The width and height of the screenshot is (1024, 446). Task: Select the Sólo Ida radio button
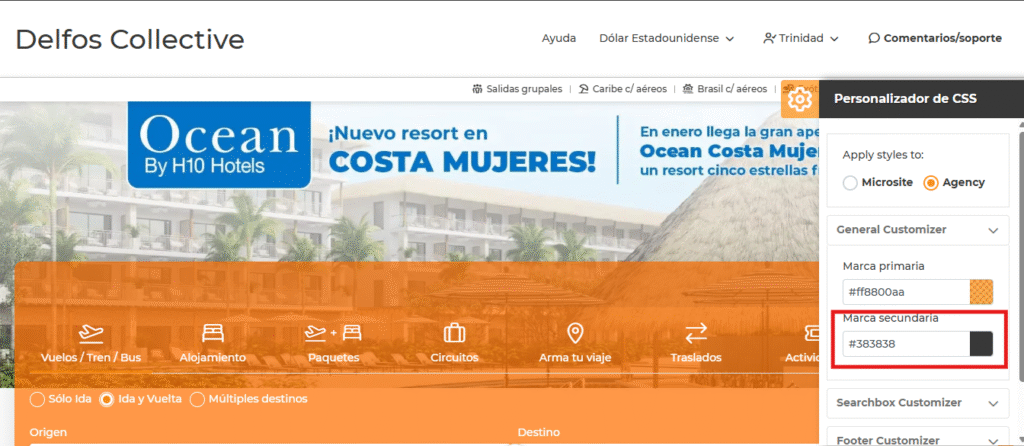[x=38, y=400]
